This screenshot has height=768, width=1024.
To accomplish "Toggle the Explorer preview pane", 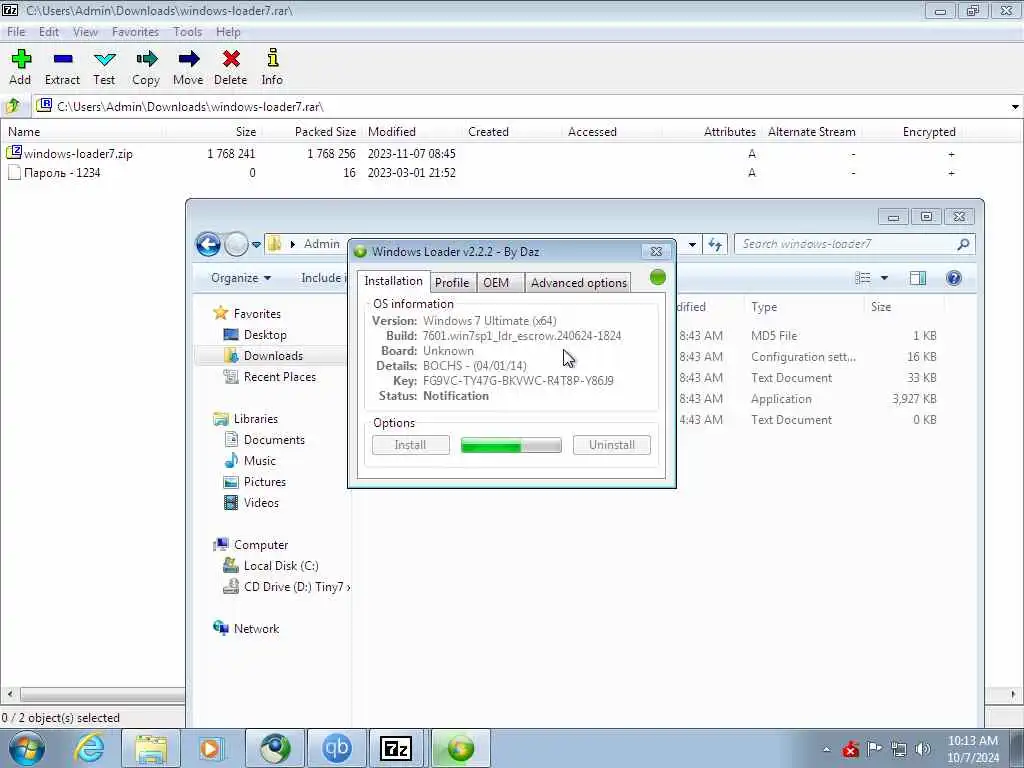I will [x=918, y=278].
